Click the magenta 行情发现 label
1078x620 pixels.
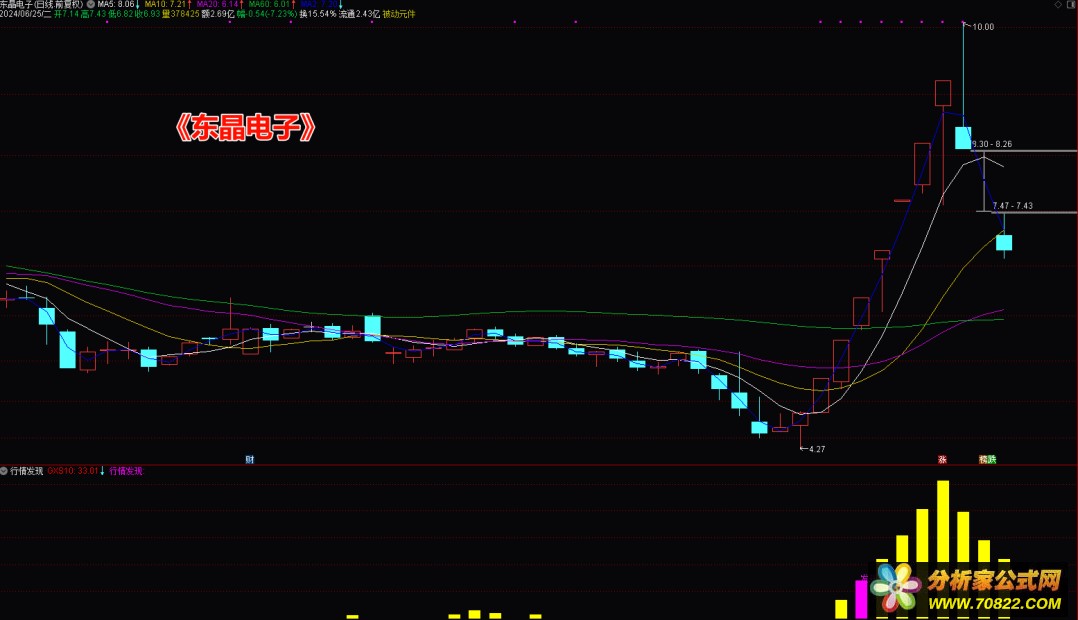click(x=126, y=471)
